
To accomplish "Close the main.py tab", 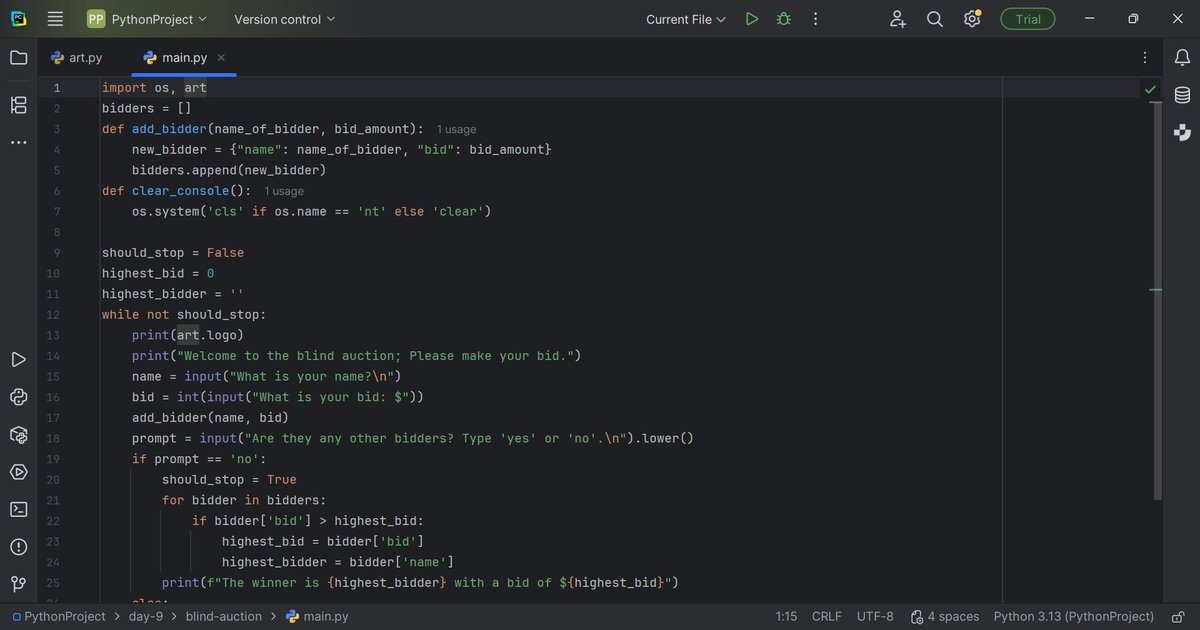I will (x=221, y=57).
